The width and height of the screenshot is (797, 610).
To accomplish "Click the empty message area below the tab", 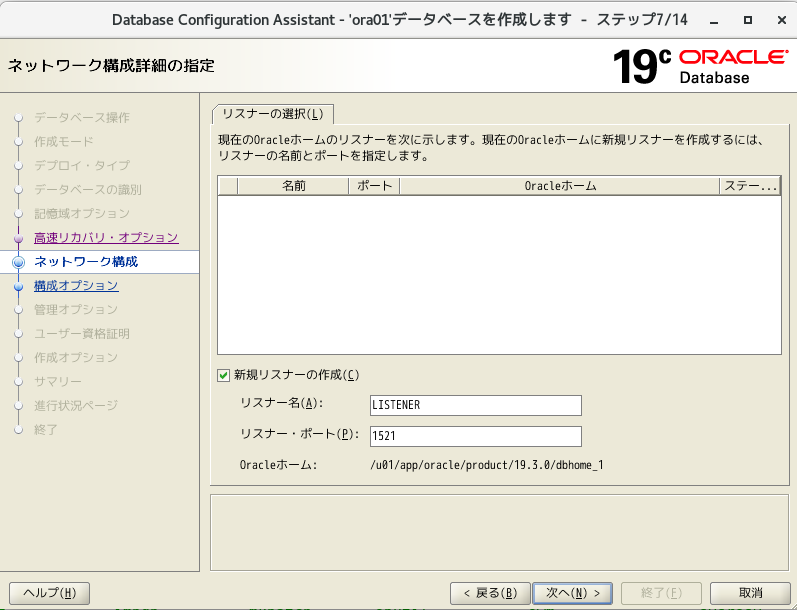I will pos(499,532).
